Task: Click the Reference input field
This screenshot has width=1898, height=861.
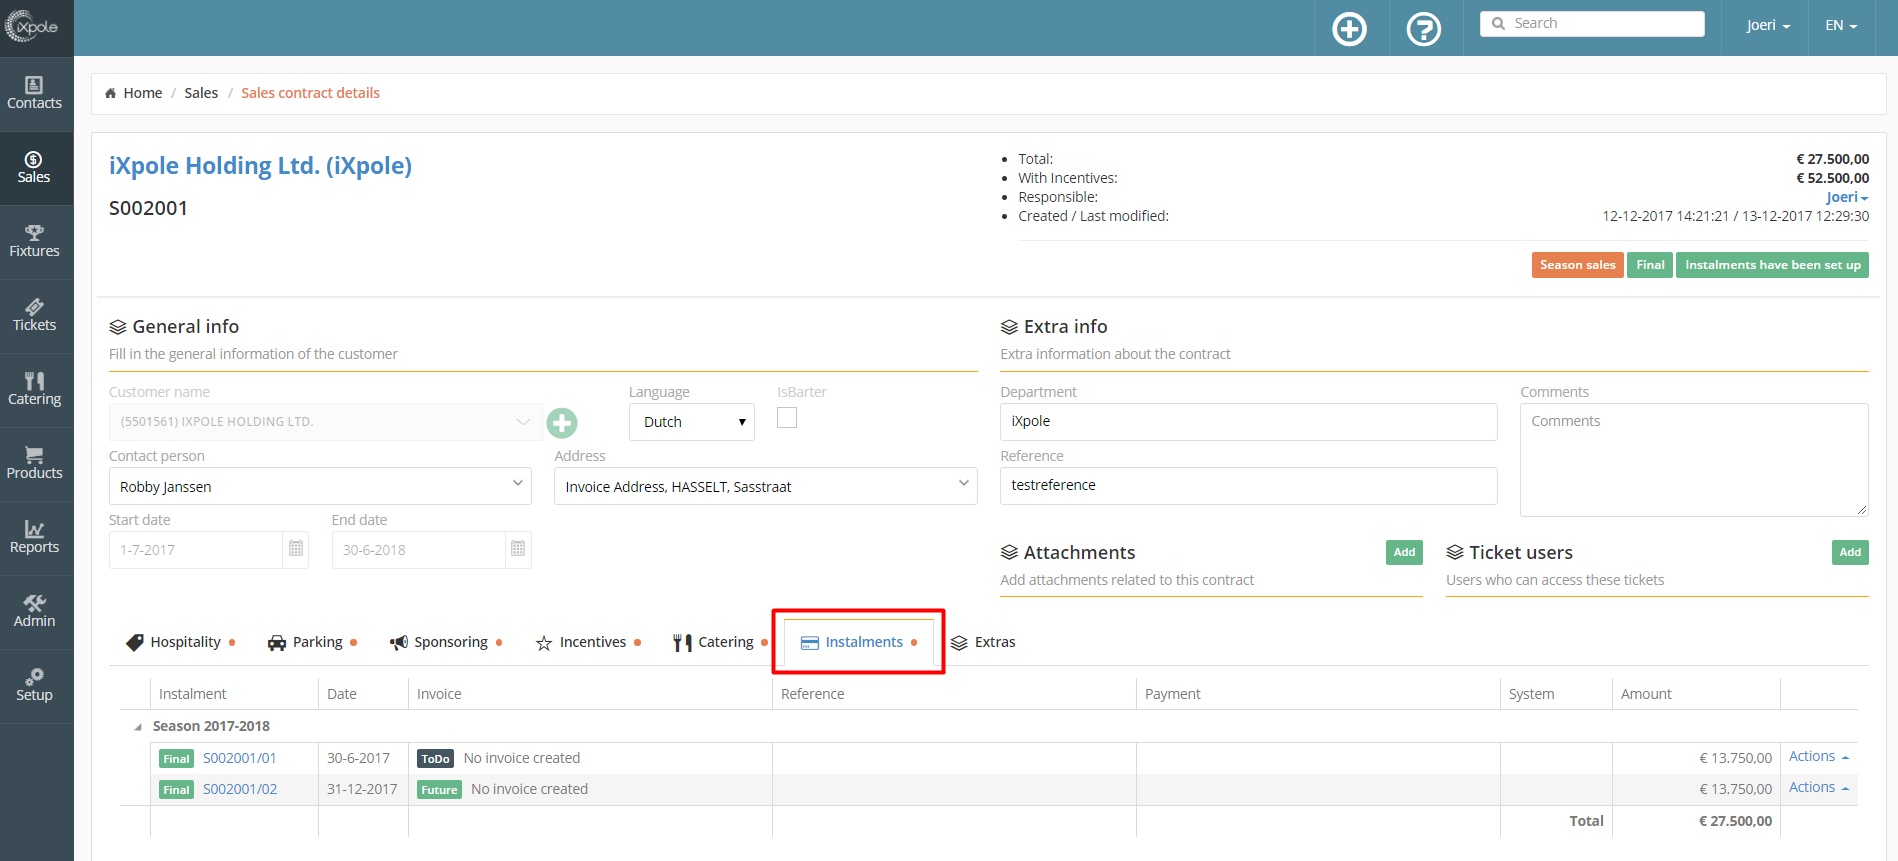Action: (x=1248, y=485)
